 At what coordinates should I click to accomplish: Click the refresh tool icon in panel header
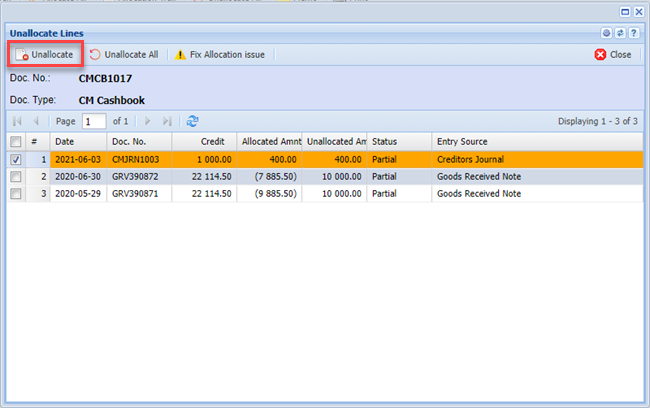[x=620, y=33]
